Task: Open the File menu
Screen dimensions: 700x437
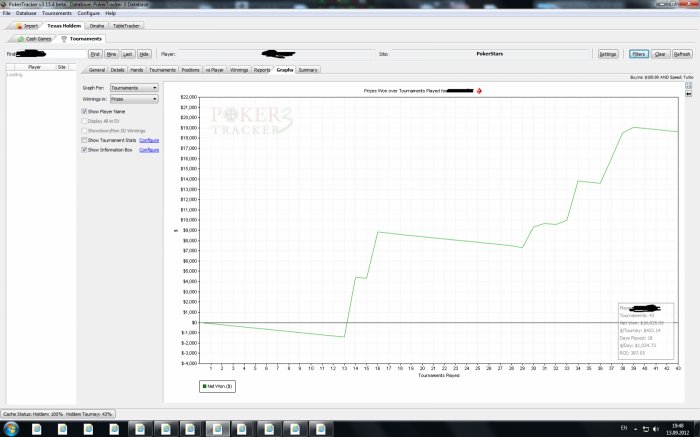Action: tap(7, 13)
